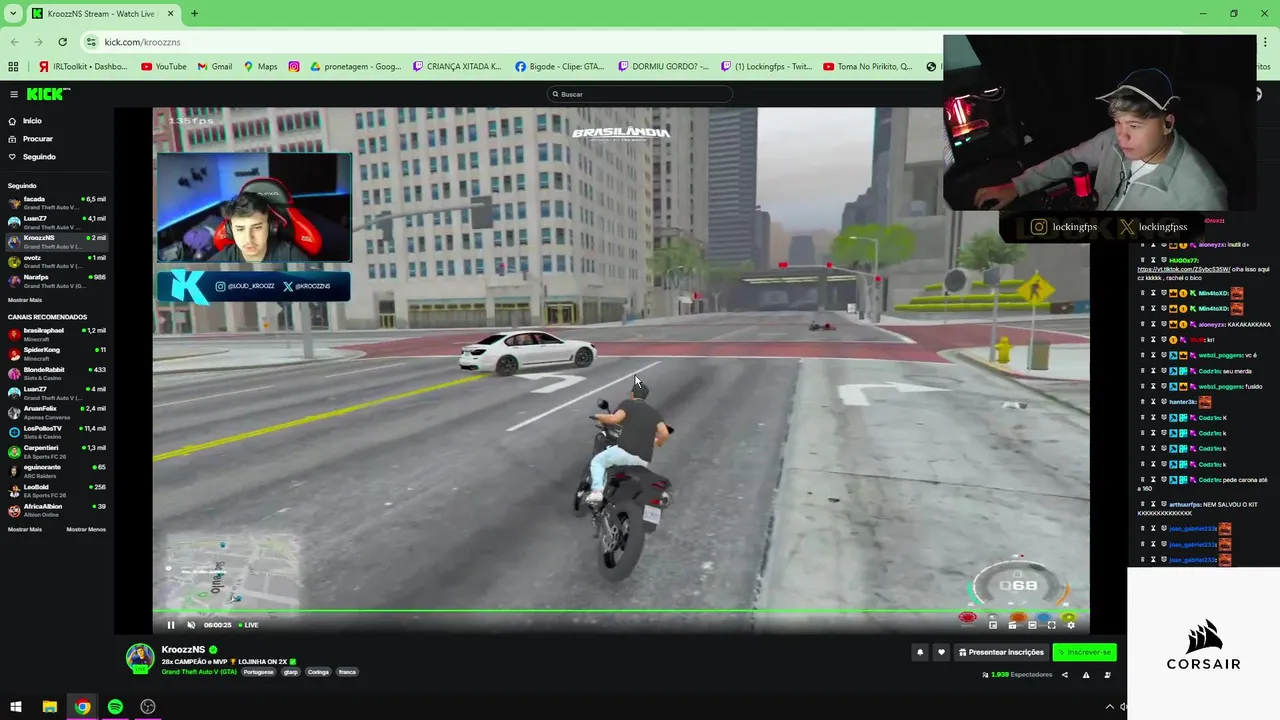Open the Chrome apps grid icon
The height and width of the screenshot is (720, 1280).
point(13,67)
